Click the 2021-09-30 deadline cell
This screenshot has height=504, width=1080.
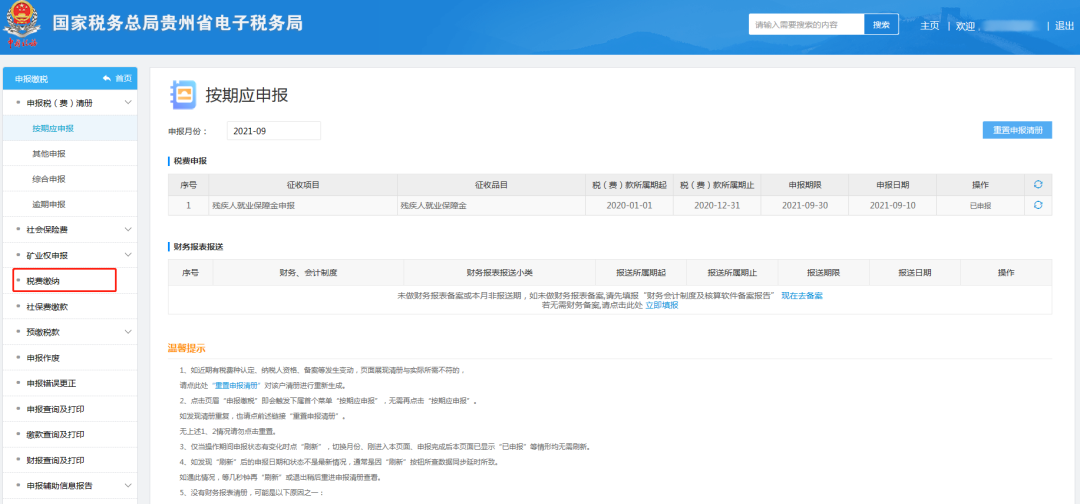coord(804,205)
